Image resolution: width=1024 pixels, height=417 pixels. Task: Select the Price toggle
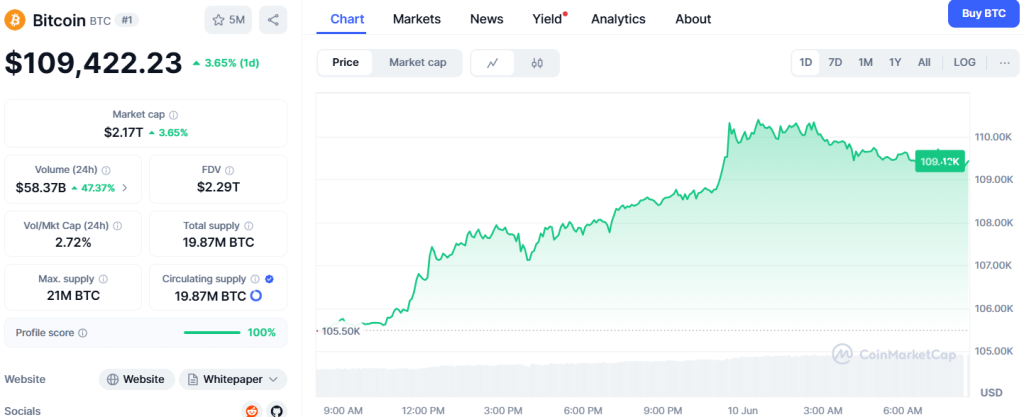tap(345, 63)
